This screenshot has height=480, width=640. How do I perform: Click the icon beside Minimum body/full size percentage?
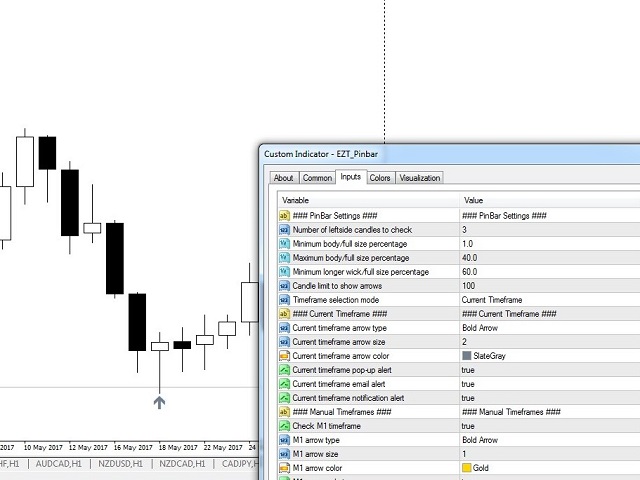(x=284, y=244)
